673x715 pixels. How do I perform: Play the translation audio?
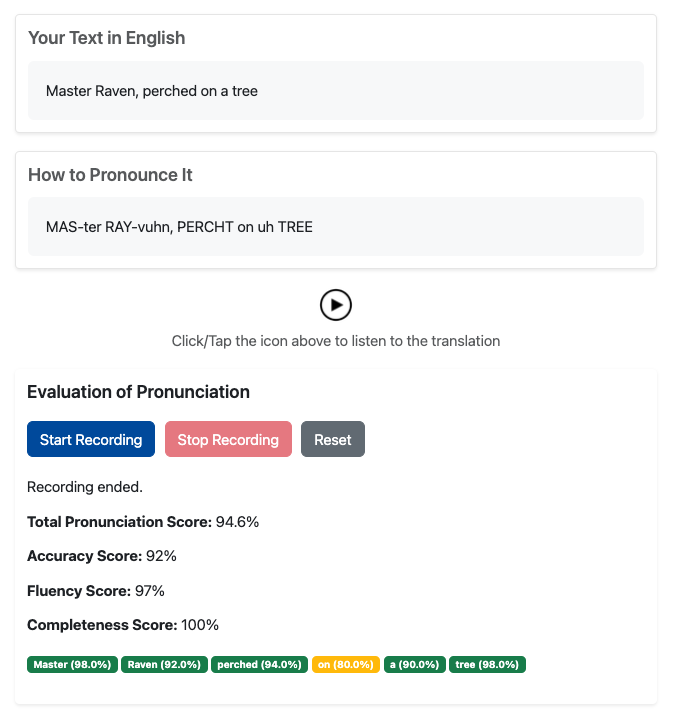pyautogui.click(x=336, y=304)
